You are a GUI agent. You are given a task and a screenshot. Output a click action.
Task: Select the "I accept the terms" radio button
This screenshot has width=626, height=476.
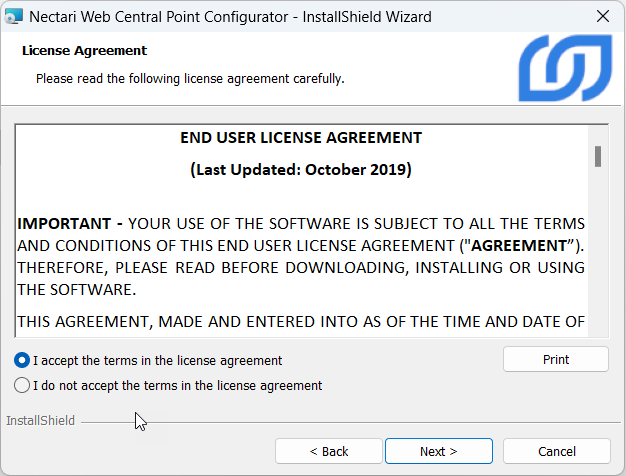point(22,360)
